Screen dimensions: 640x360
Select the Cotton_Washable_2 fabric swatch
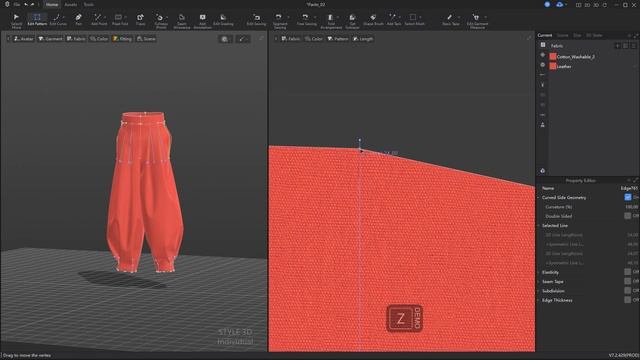click(553, 56)
